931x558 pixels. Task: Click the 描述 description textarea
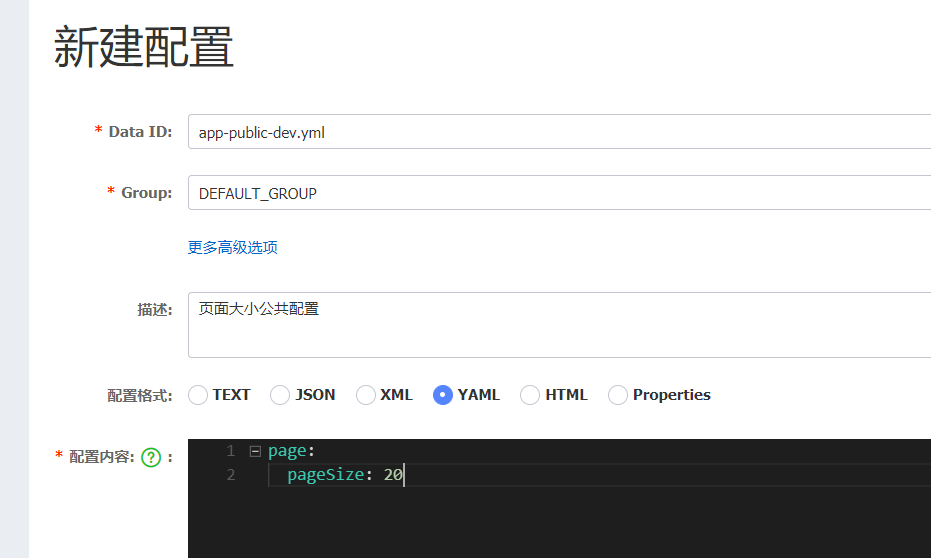(x=559, y=325)
